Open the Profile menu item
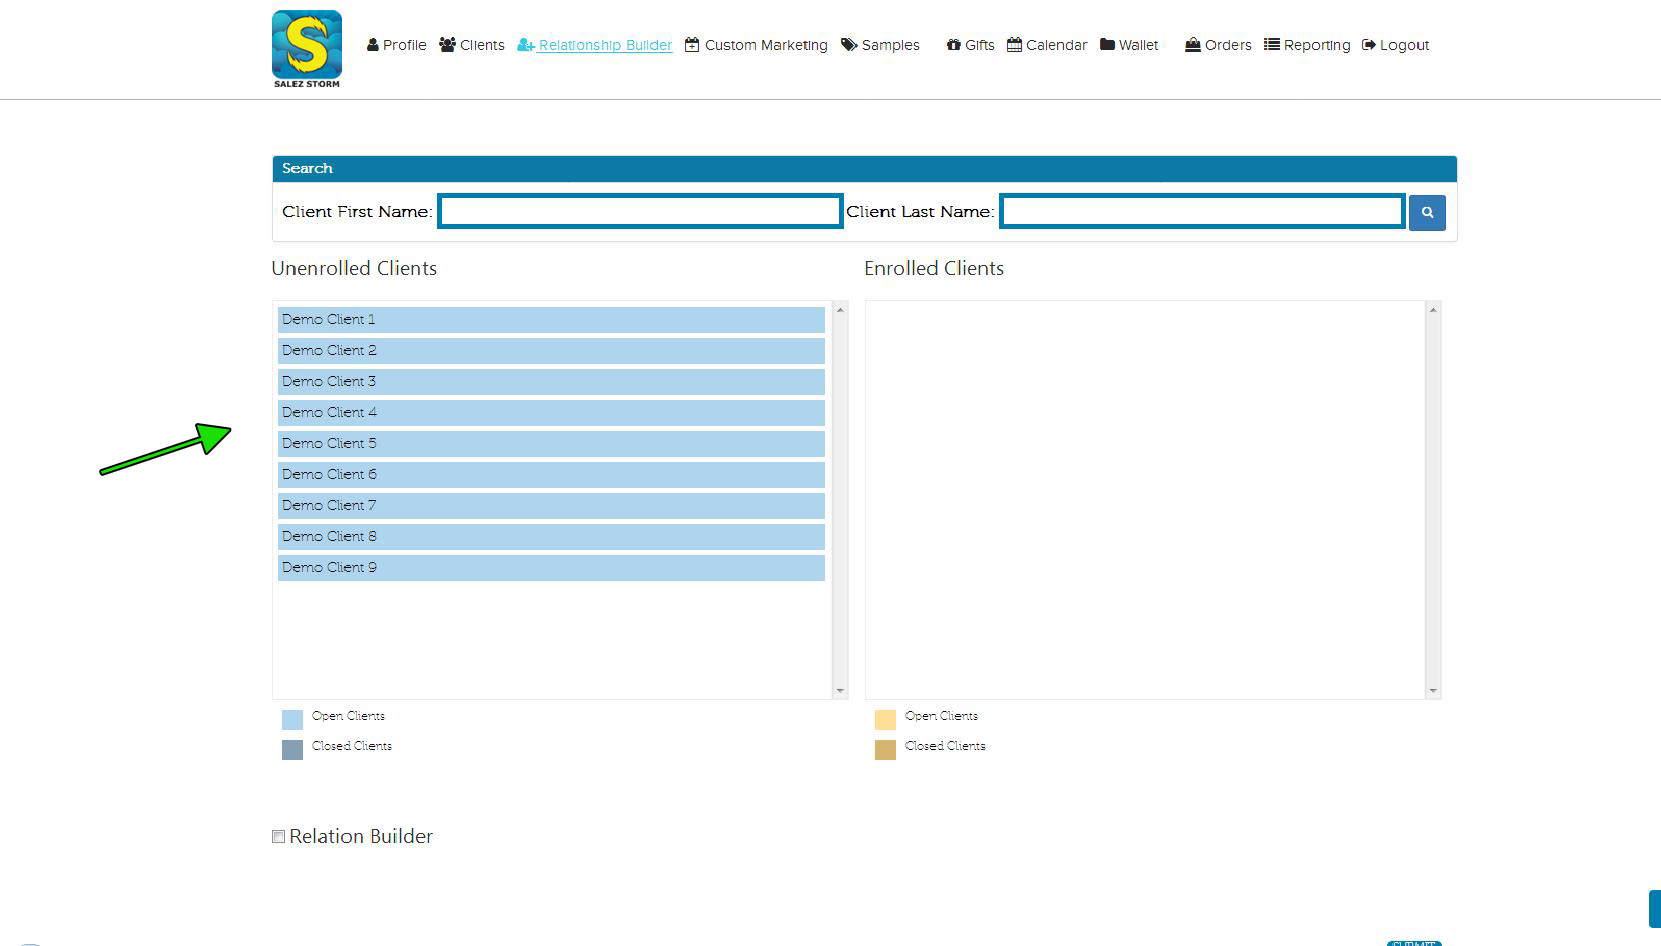 point(397,45)
